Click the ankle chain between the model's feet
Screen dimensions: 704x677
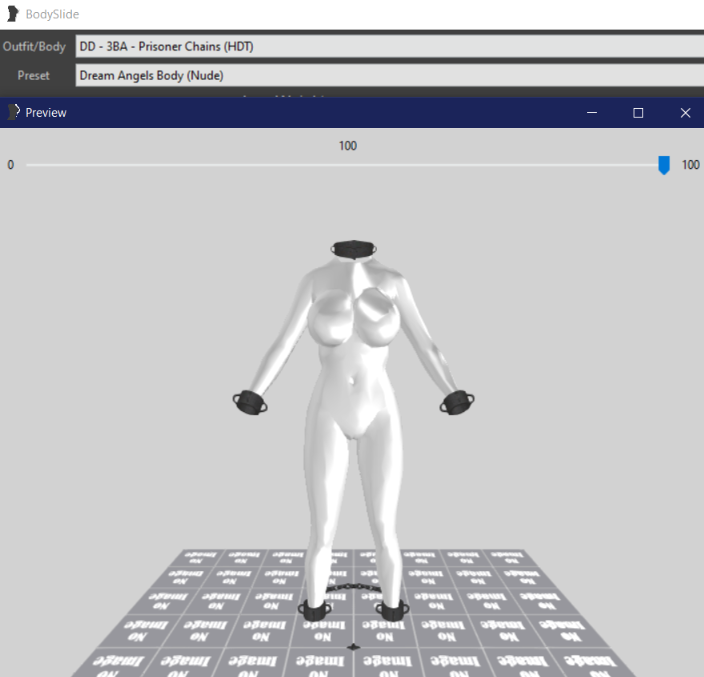(x=354, y=587)
